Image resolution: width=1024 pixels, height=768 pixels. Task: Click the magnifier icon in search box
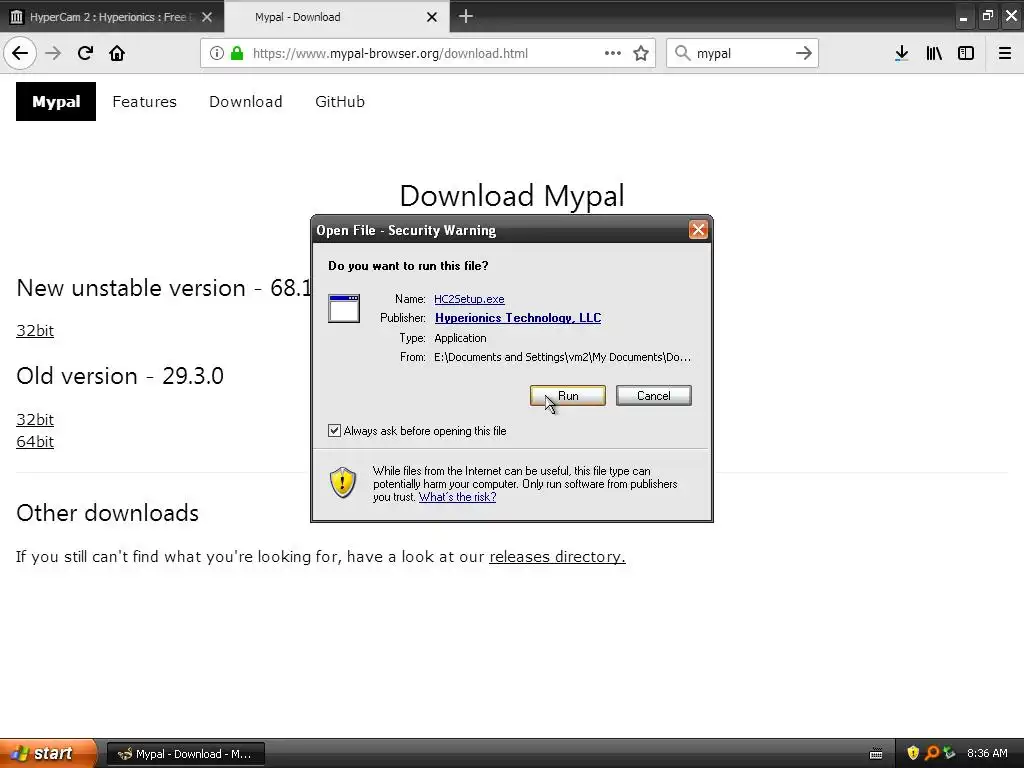pos(682,53)
